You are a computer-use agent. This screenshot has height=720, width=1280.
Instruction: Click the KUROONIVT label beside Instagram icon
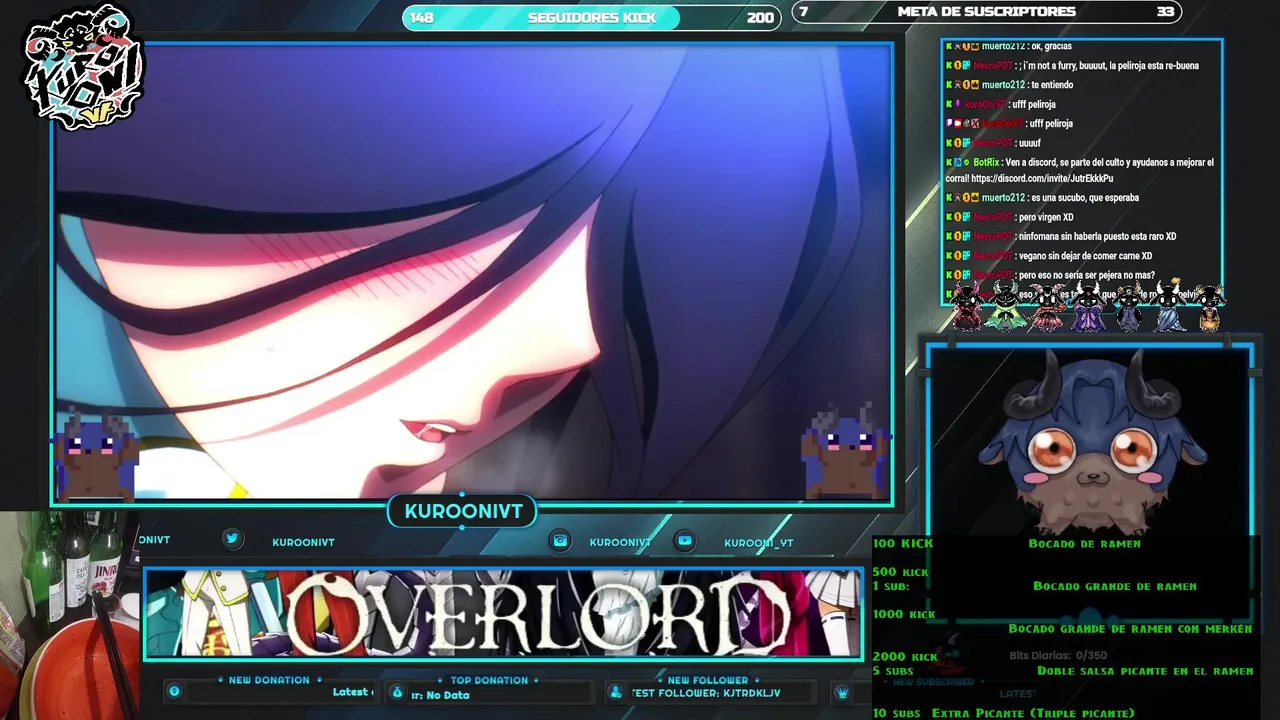click(x=620, y=542)
